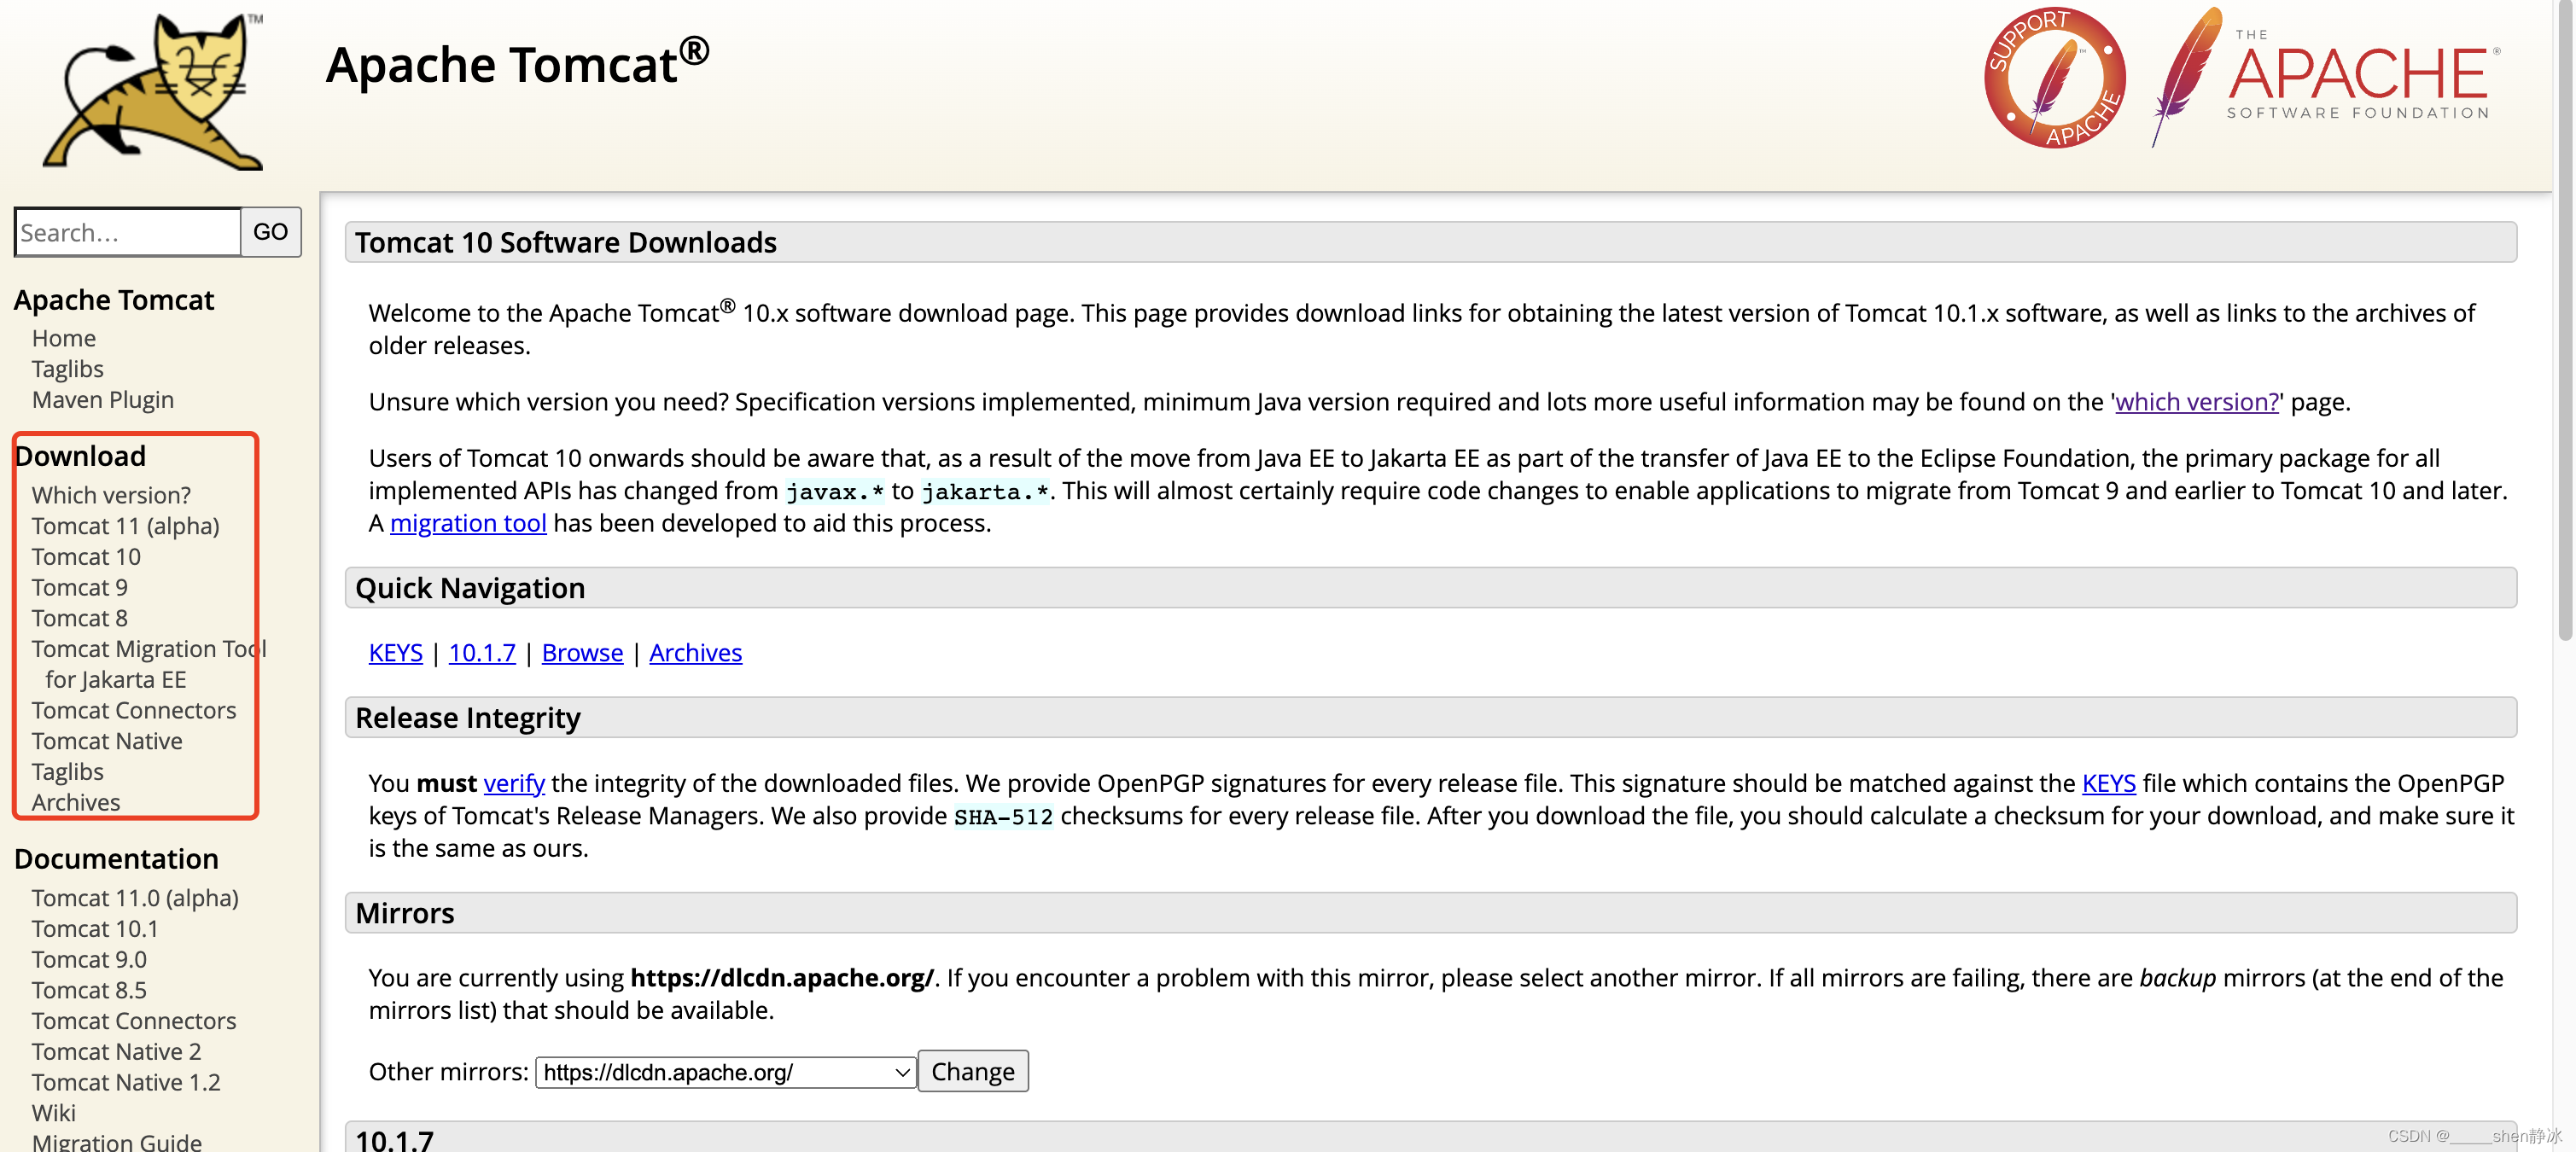Open Tomcat Connectors documentation link

134,1021
